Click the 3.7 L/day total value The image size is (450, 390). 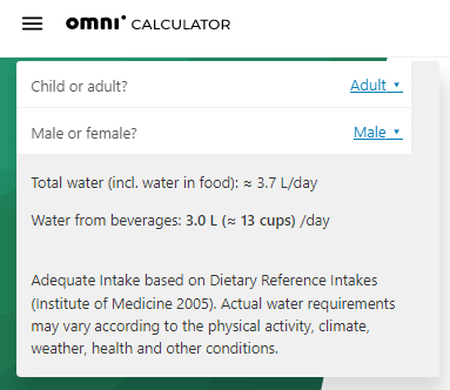287,183
